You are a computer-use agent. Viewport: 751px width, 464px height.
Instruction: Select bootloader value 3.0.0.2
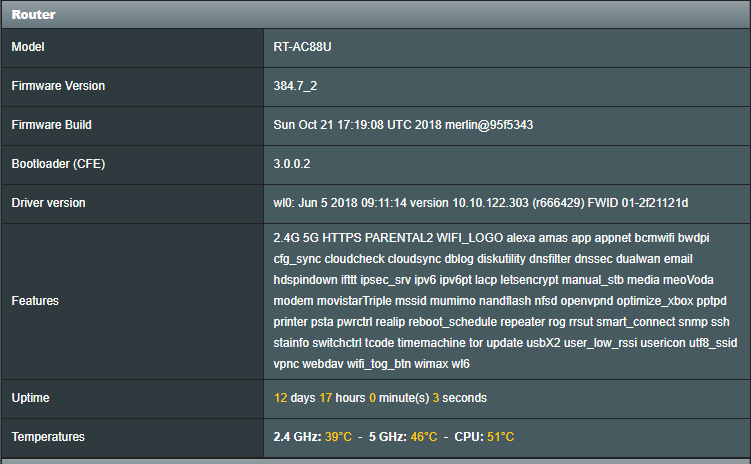tap(292, 164)
